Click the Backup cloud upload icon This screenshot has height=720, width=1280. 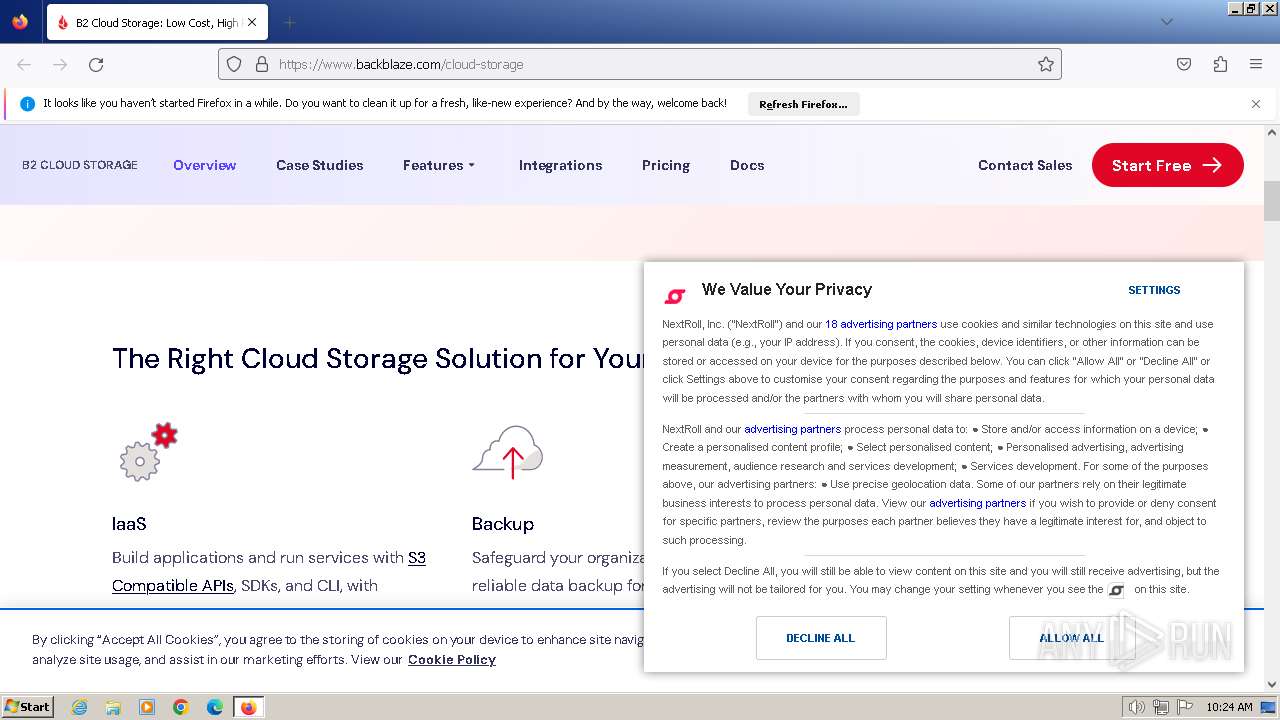(x=508, y=452)
